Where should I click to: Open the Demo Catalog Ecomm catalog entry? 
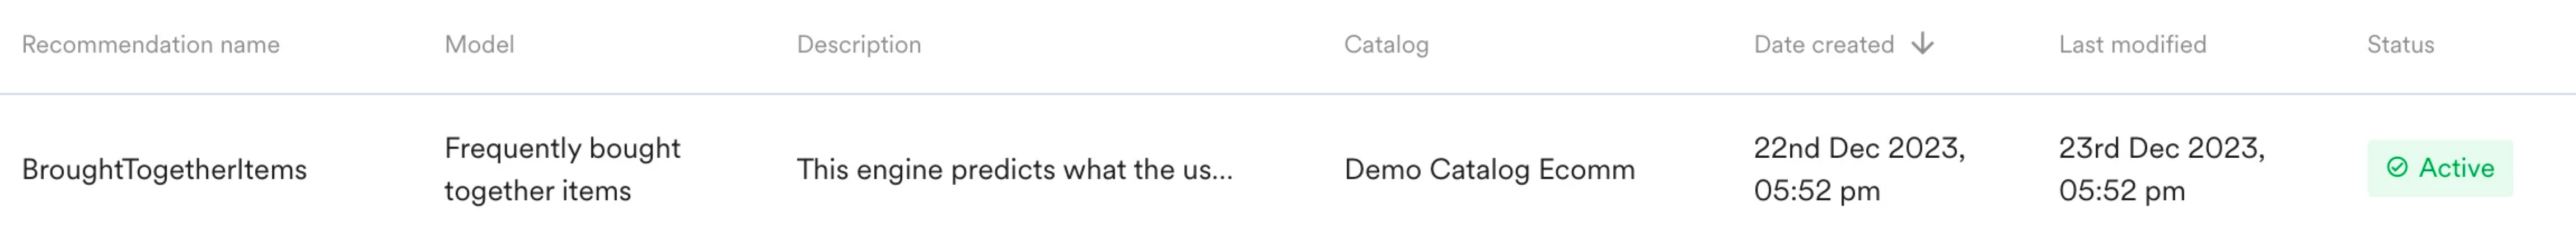(1489, 170)
